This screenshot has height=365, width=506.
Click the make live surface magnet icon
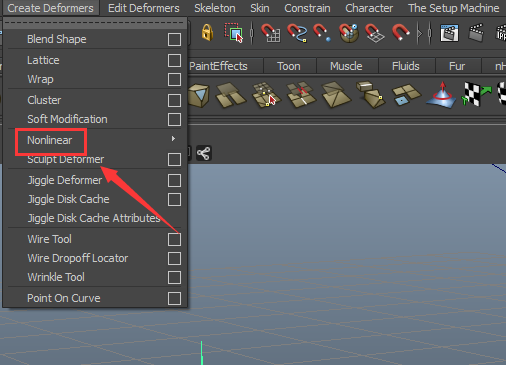pyautogui.click(x=401, y=33)
